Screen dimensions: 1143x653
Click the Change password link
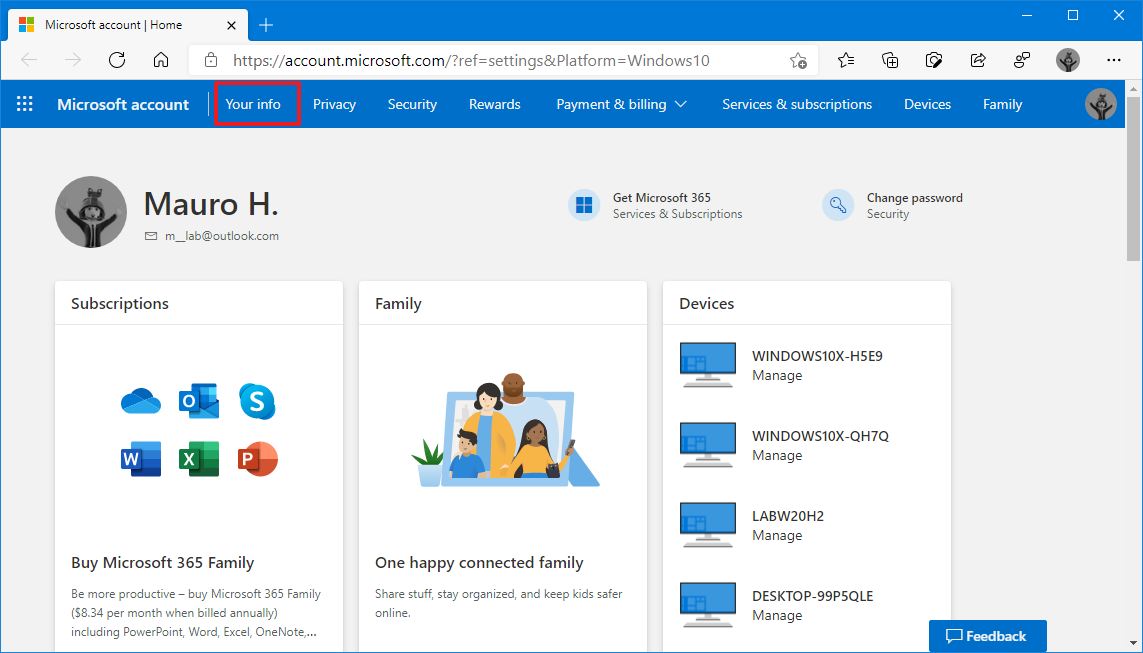914,198
